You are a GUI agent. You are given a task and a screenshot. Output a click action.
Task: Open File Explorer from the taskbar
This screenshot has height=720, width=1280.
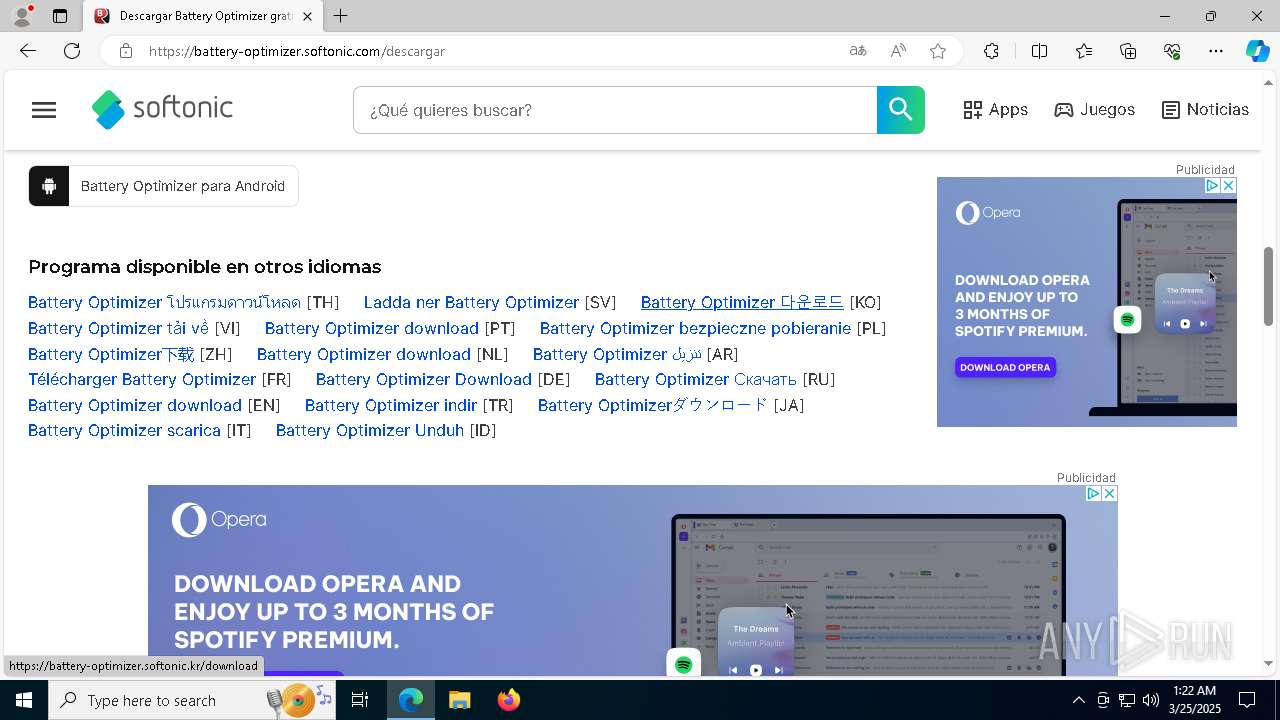(x=459, y=700)
